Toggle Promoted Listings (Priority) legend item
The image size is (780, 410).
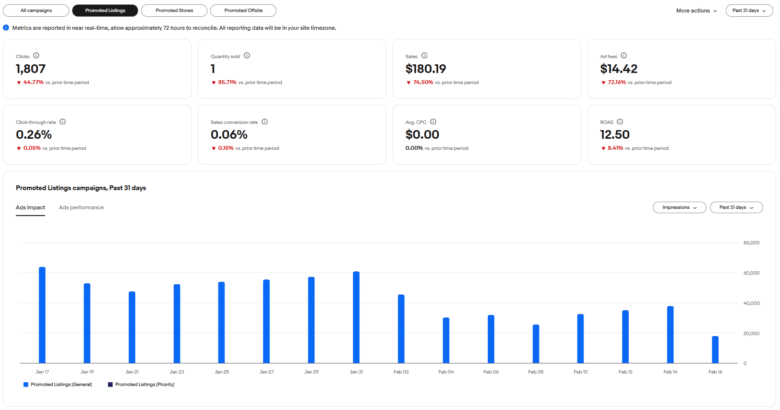151,383
